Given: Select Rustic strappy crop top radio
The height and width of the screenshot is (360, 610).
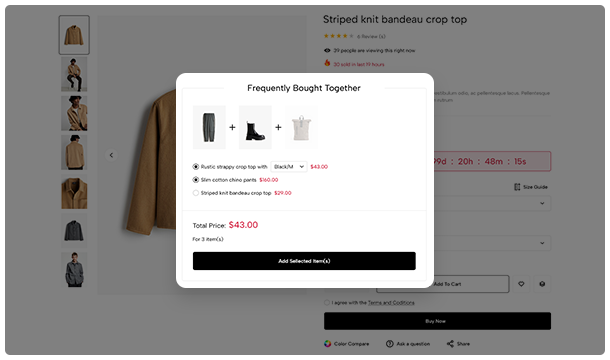Looking at the screenshot, I should [x=196, y=167].
